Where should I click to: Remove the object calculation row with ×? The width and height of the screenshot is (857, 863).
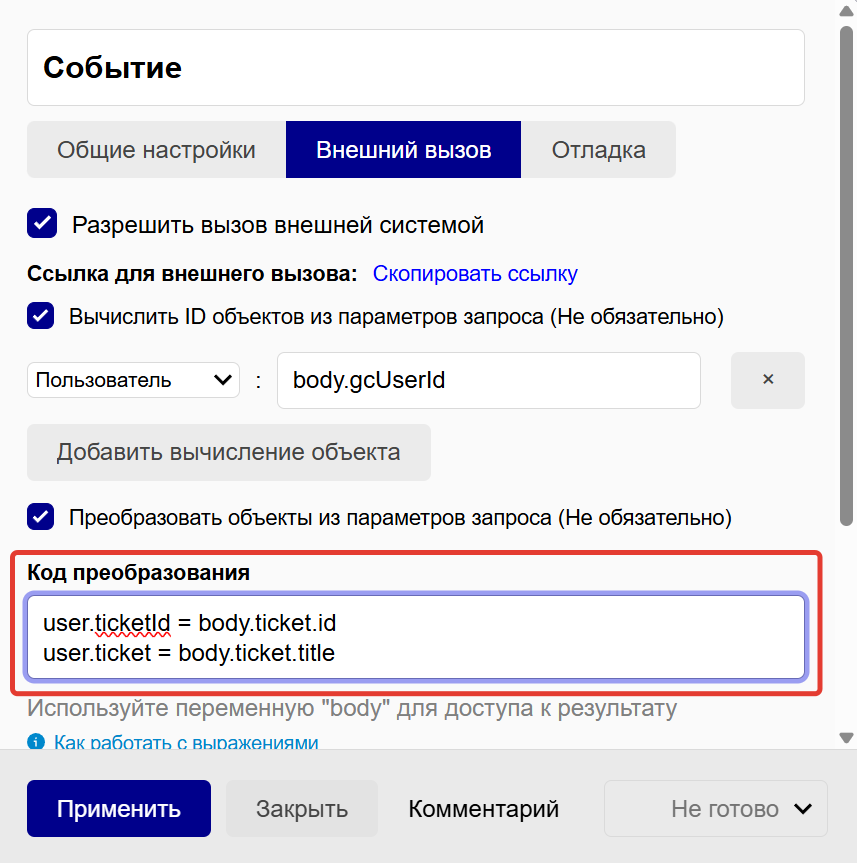coord(767,380)
